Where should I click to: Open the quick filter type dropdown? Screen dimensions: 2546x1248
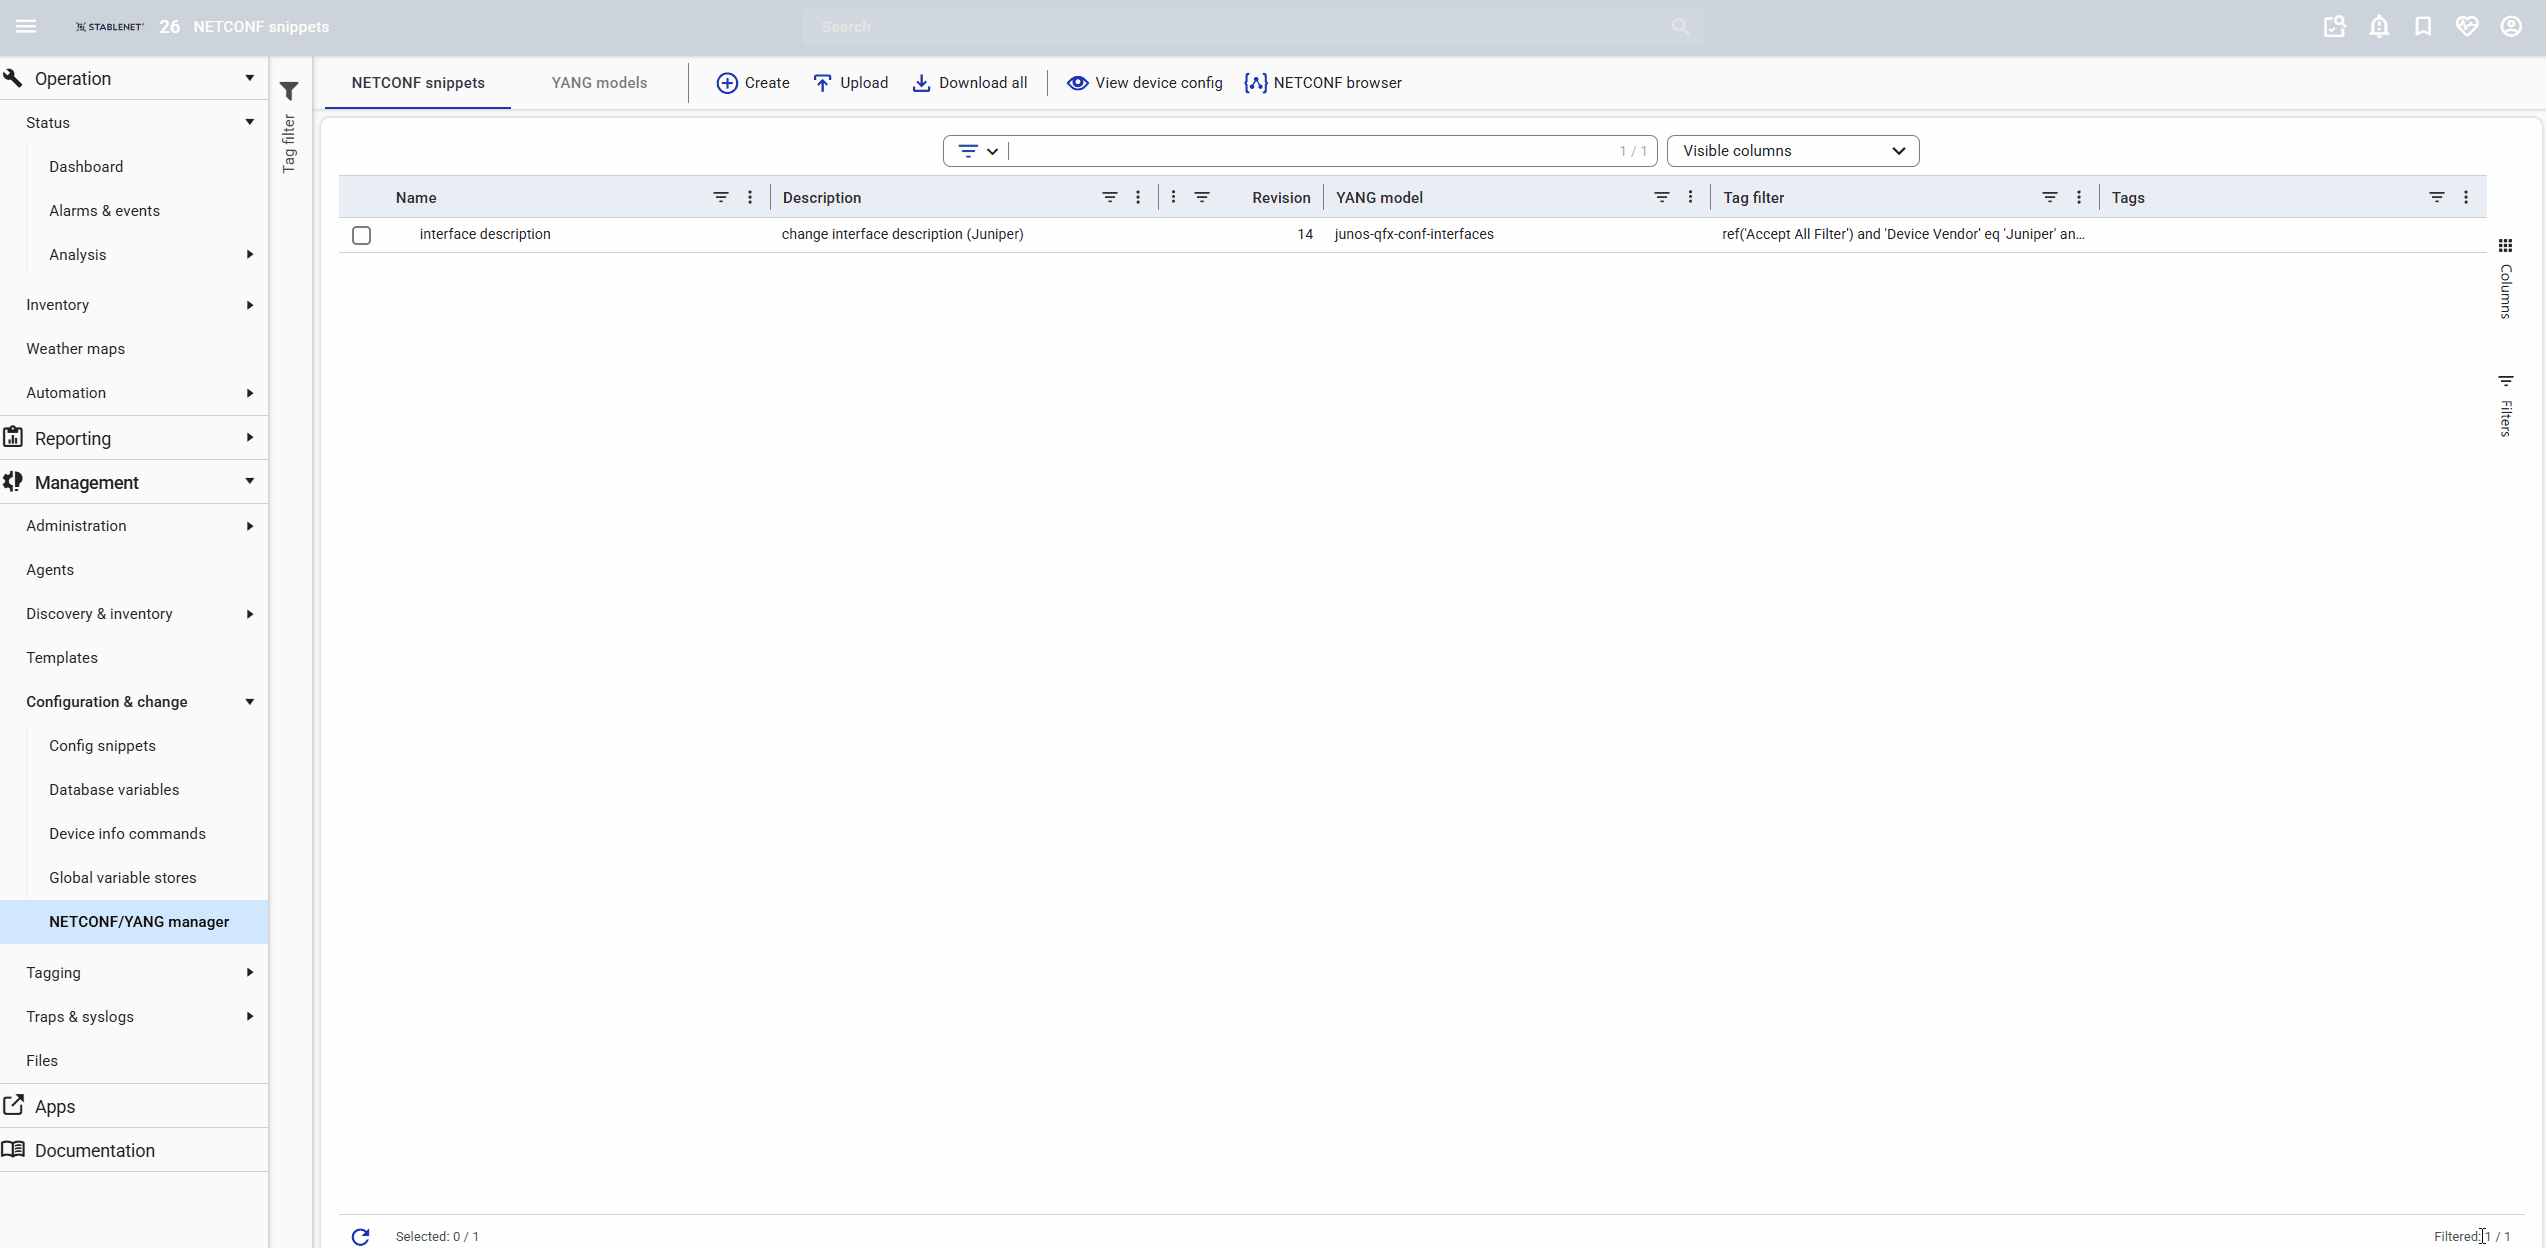977,151
